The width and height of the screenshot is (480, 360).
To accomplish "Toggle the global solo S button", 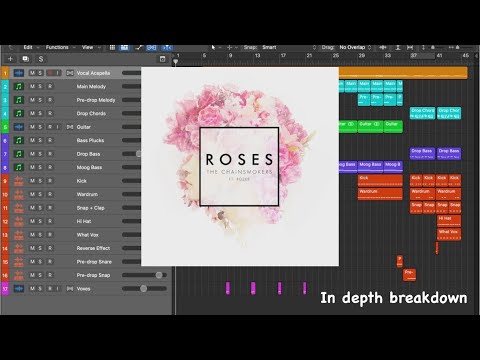I will (x=41, y=59).
